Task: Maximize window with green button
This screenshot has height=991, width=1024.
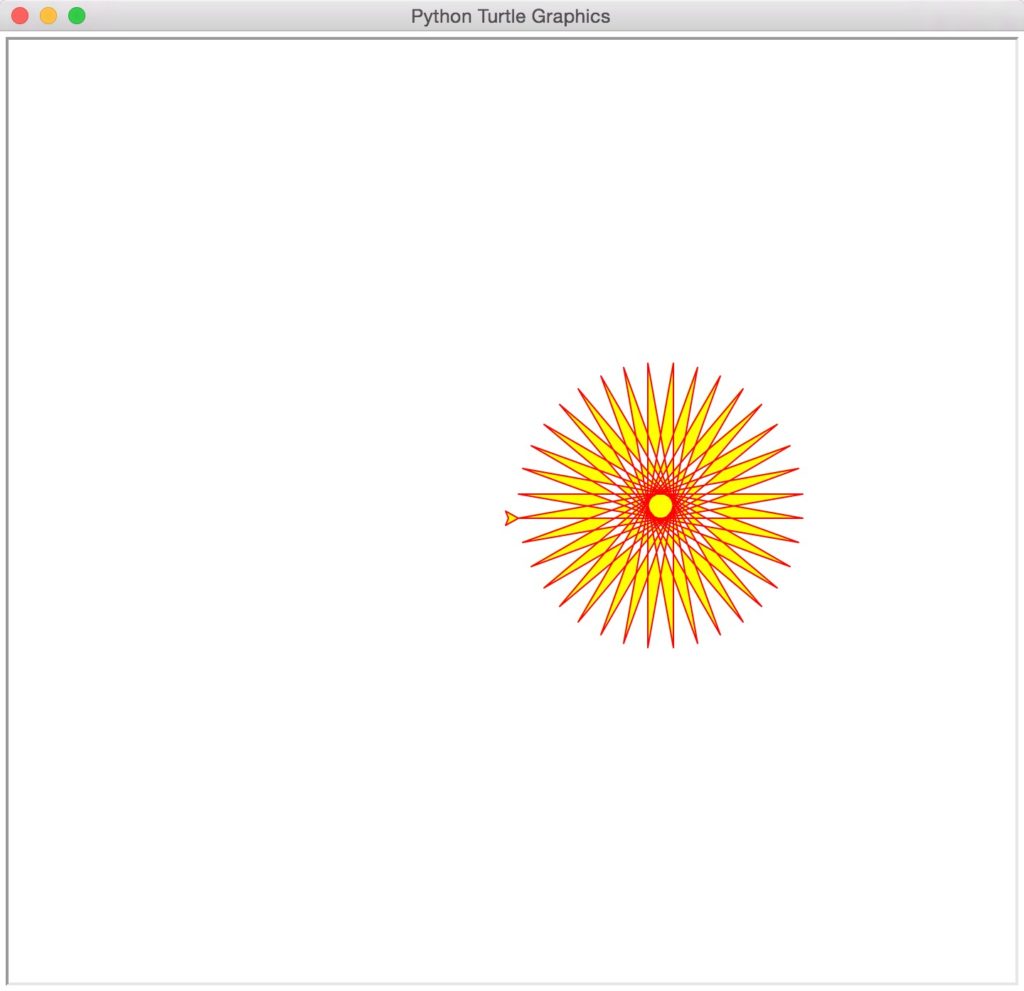Action: coord(77,16)
